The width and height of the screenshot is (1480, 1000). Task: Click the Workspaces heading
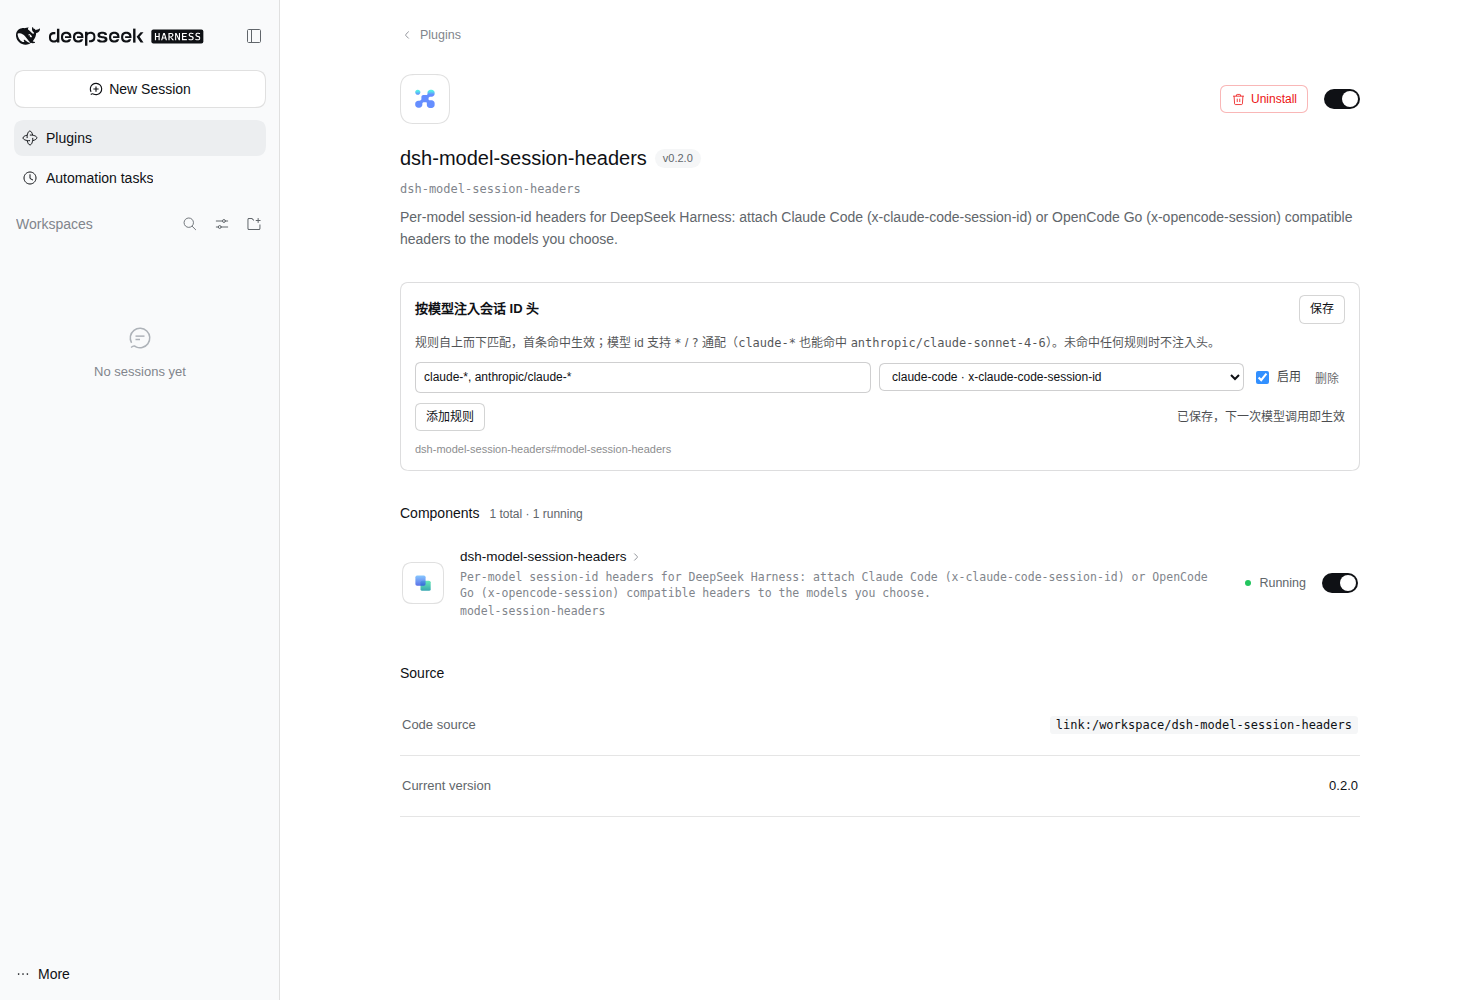(x=54, y=224)
